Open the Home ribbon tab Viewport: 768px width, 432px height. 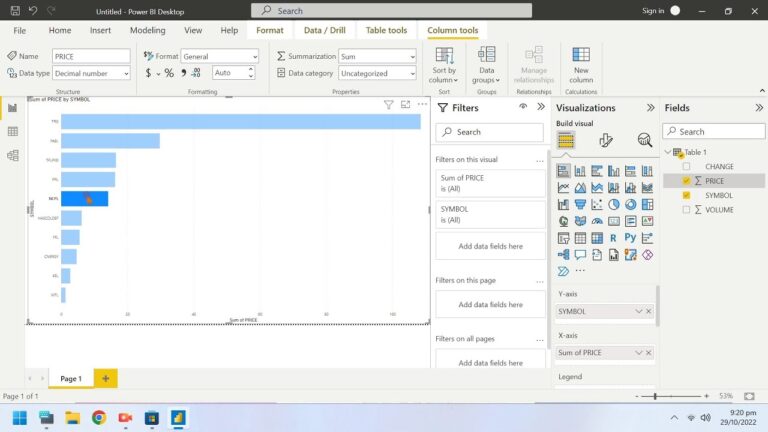point(60,30)
